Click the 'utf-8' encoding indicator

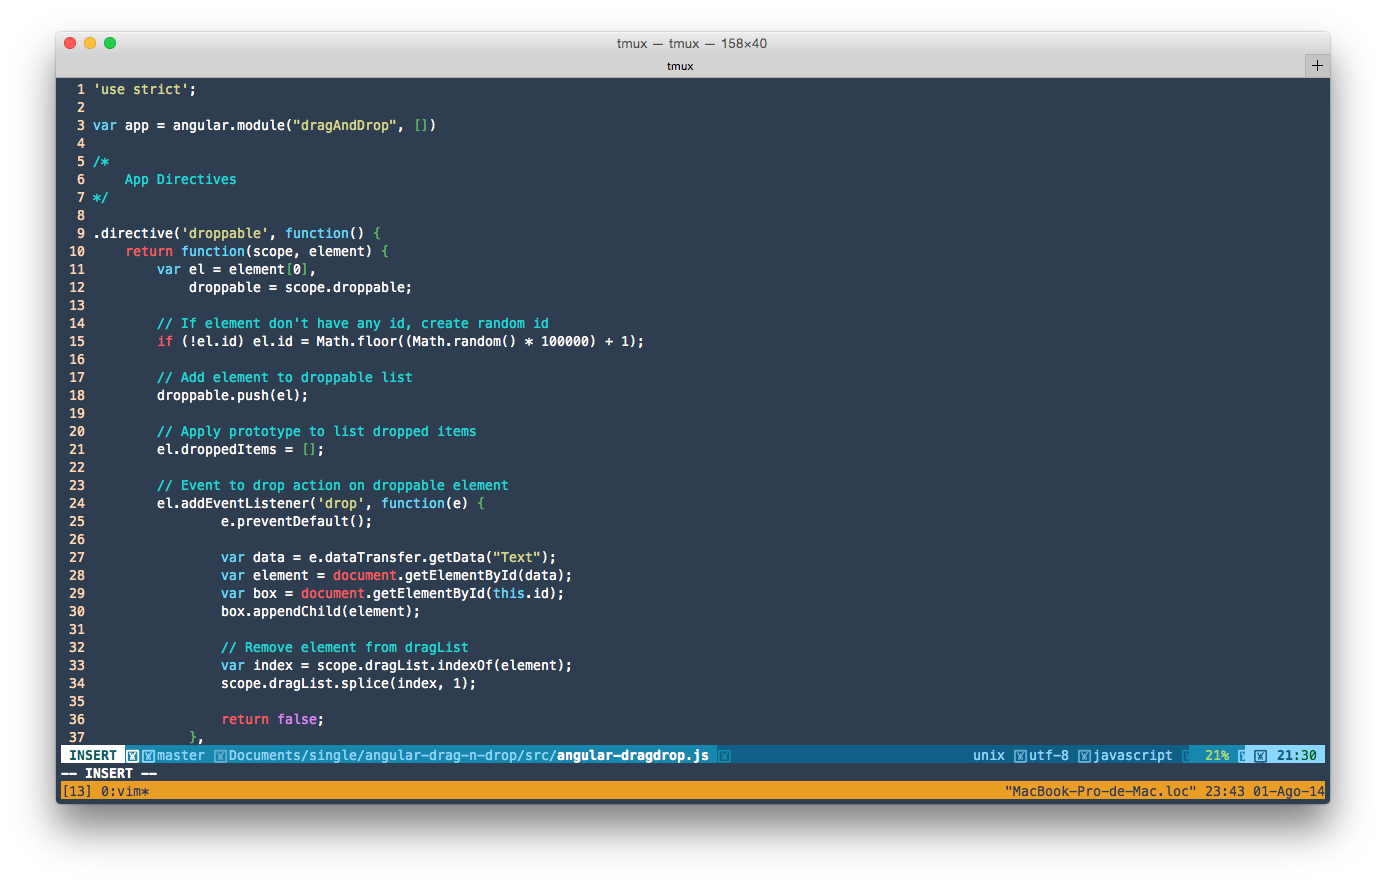click(1049, 755)
